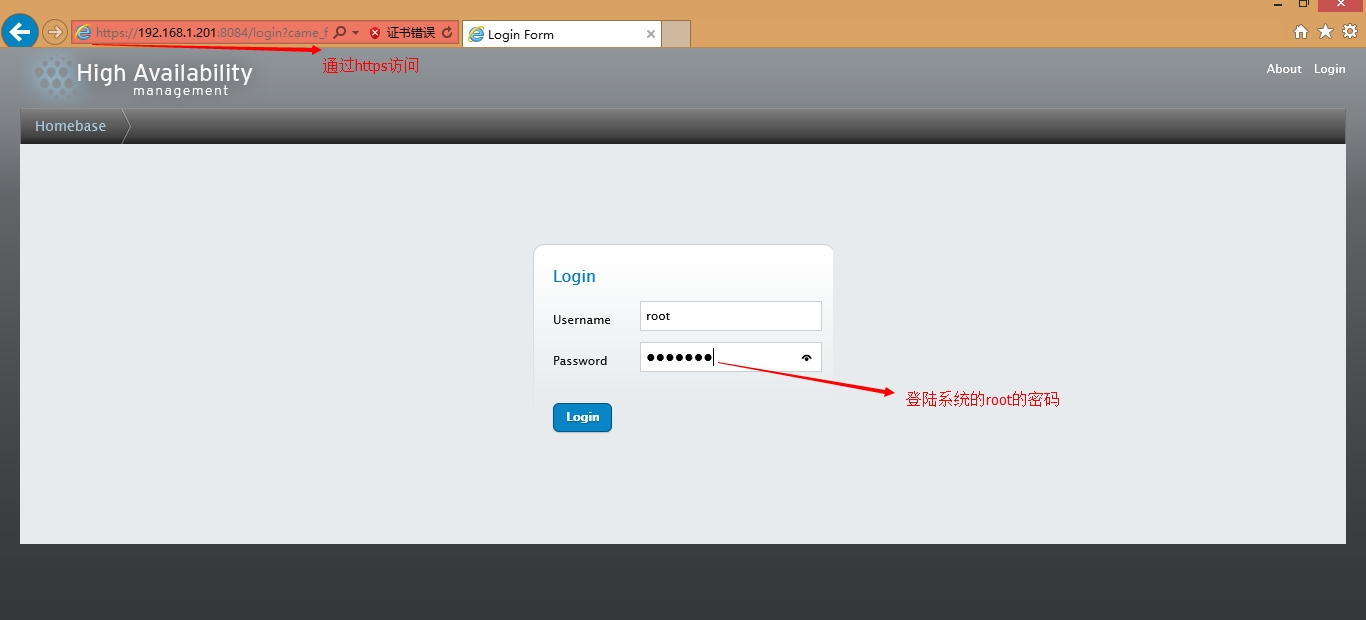
Task: Open Internet Explorer home page icon
Action: pos(1301,31)
